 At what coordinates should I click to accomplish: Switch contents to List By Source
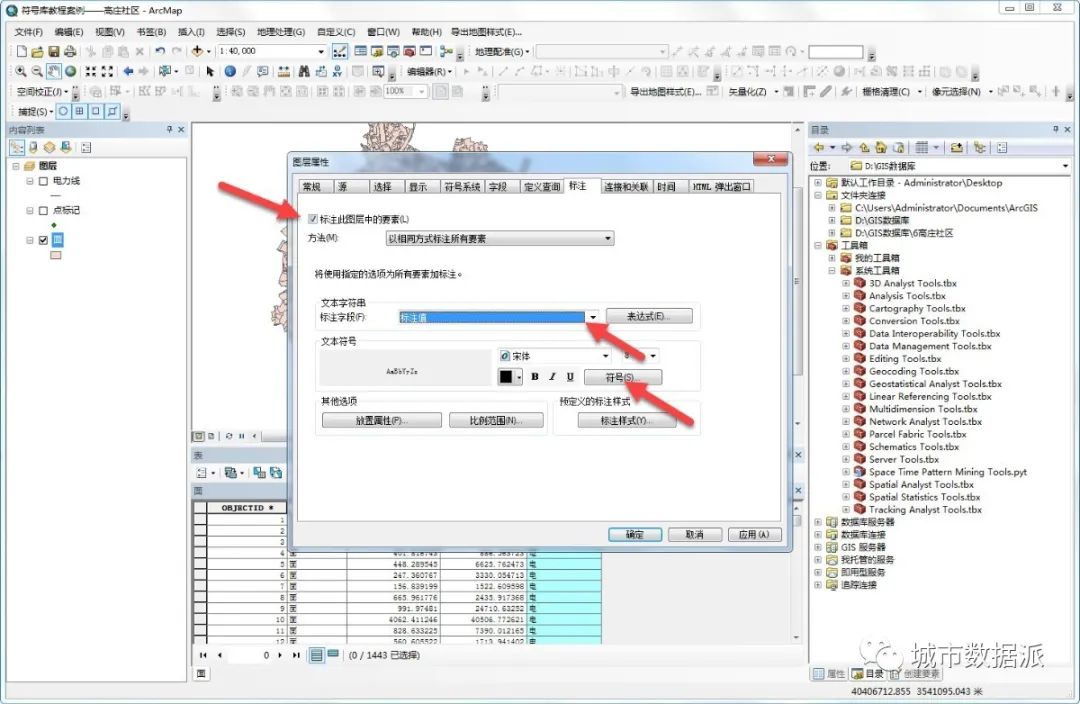coord(33,147)
